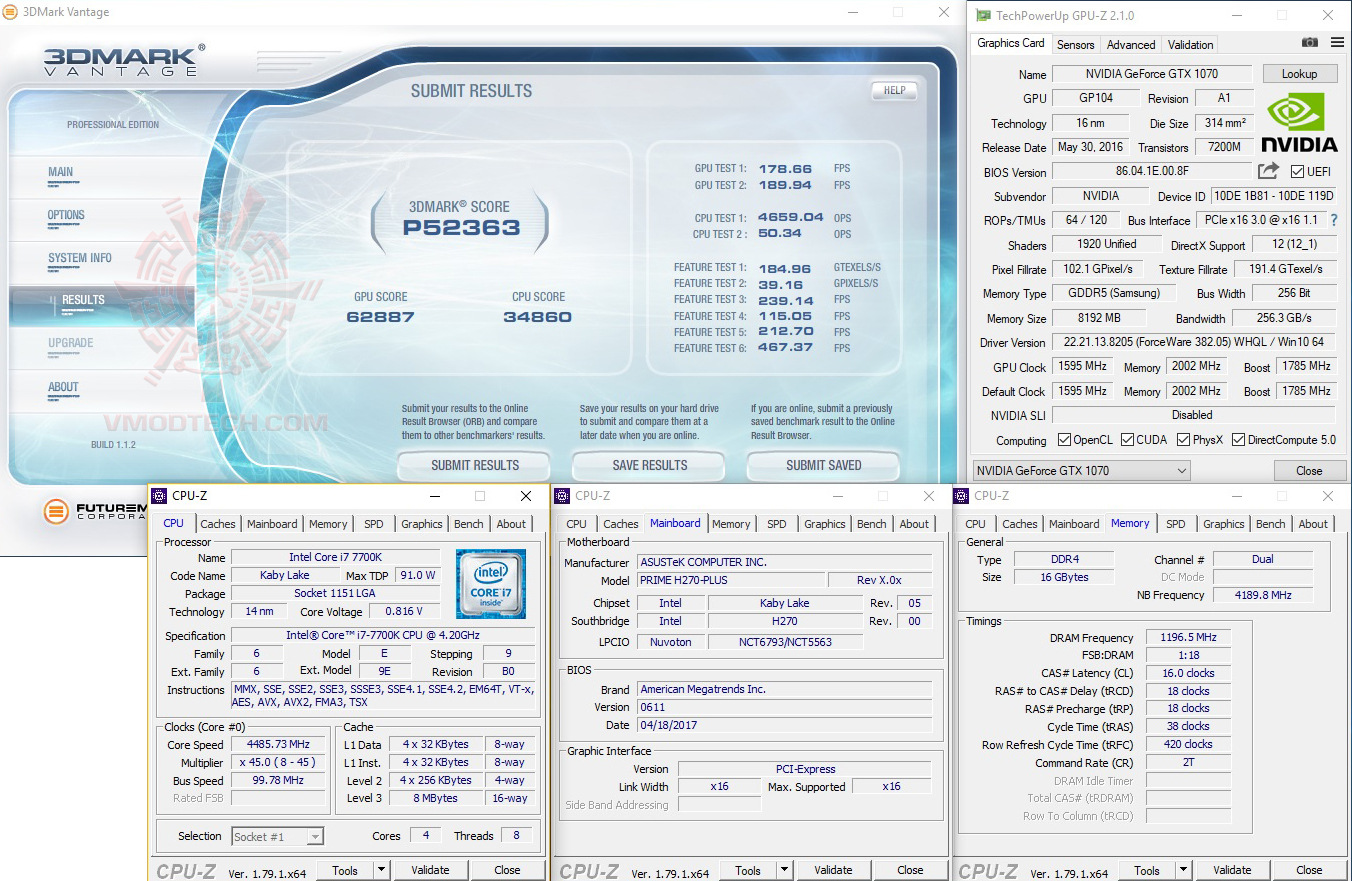Open the Tools dropdown arrow in CPU-Z
The width and height of the screenshot is (1352, 881).
[x=383, y=869]
